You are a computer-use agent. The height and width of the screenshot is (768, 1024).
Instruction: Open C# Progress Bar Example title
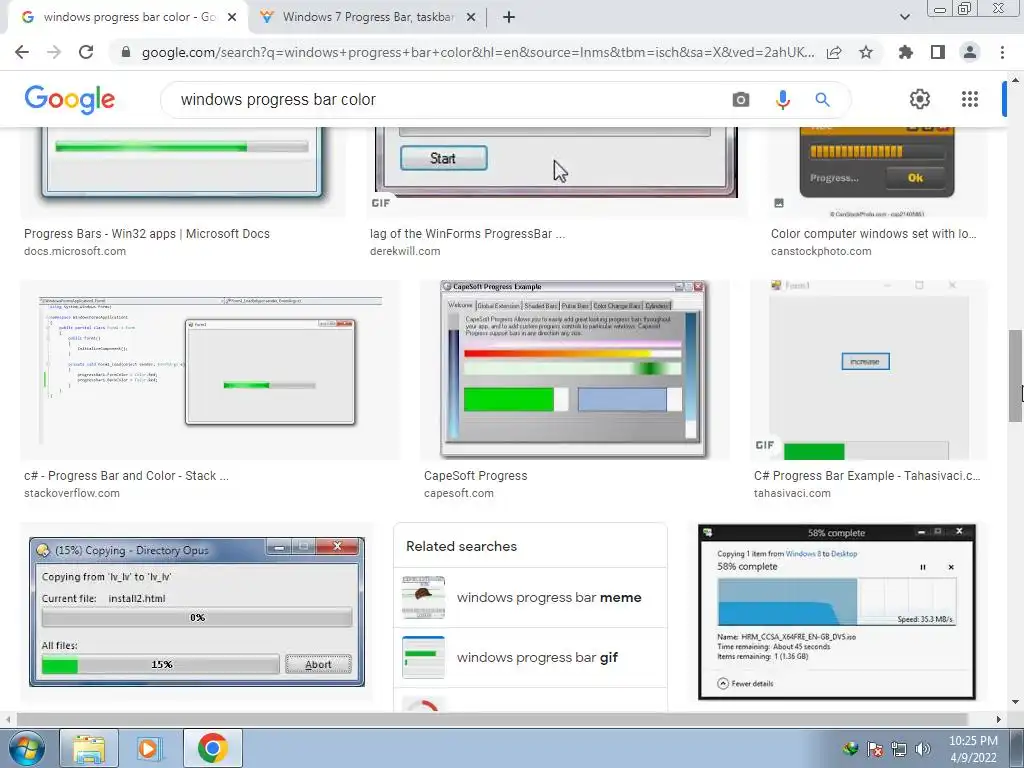(867, 476)
